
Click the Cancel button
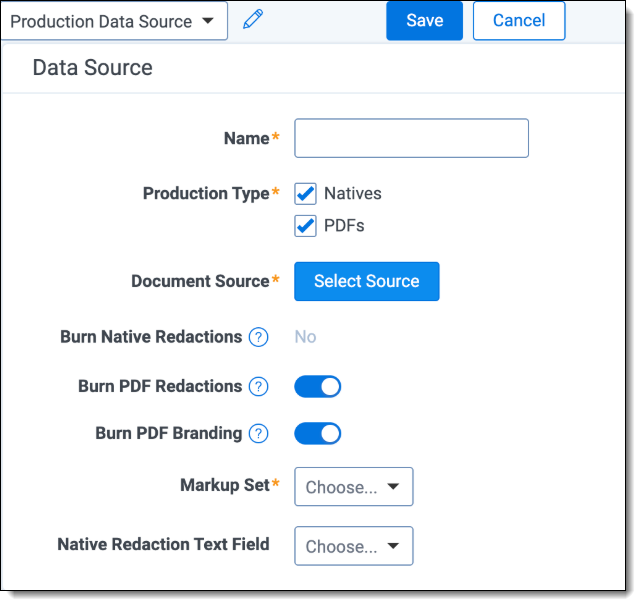pyautogui.click(x=519, y=21)
